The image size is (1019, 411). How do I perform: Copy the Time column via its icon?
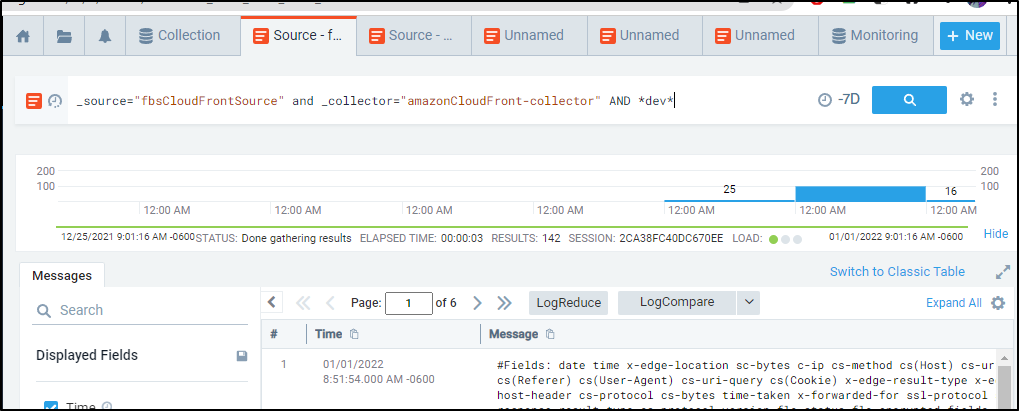coord(354,334)
